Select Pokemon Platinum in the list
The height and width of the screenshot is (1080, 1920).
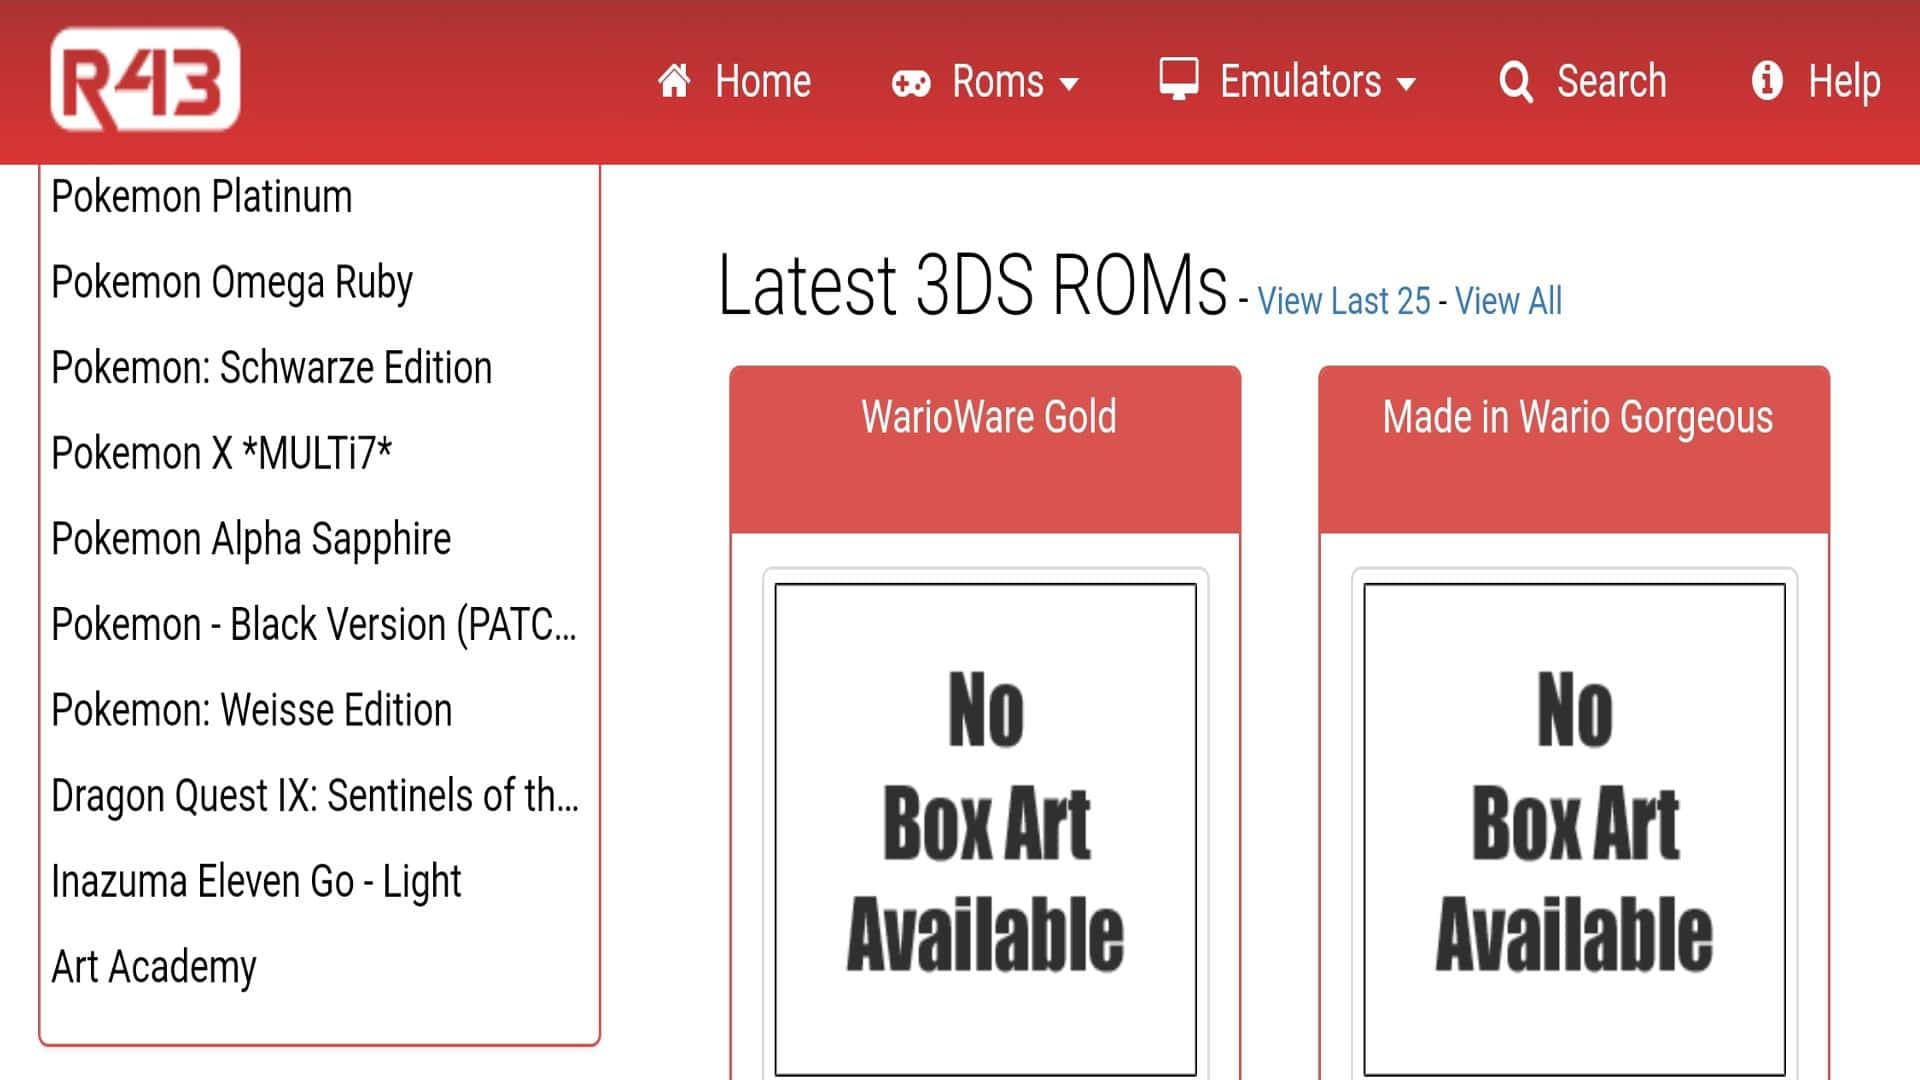coord(202,197)
